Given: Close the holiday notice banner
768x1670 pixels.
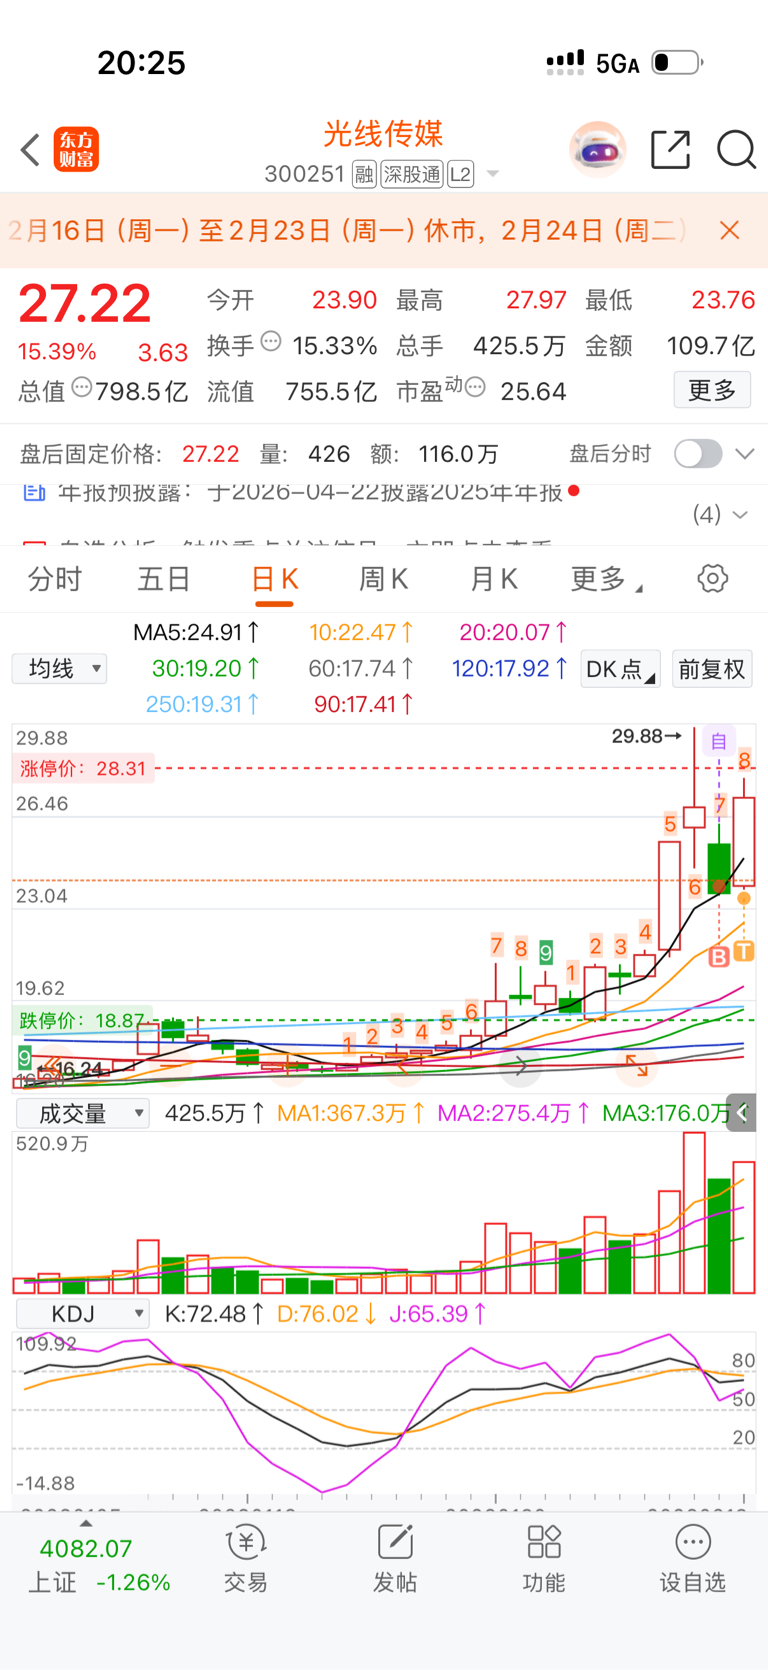Looking at the screenshot, I should (730, 231).
